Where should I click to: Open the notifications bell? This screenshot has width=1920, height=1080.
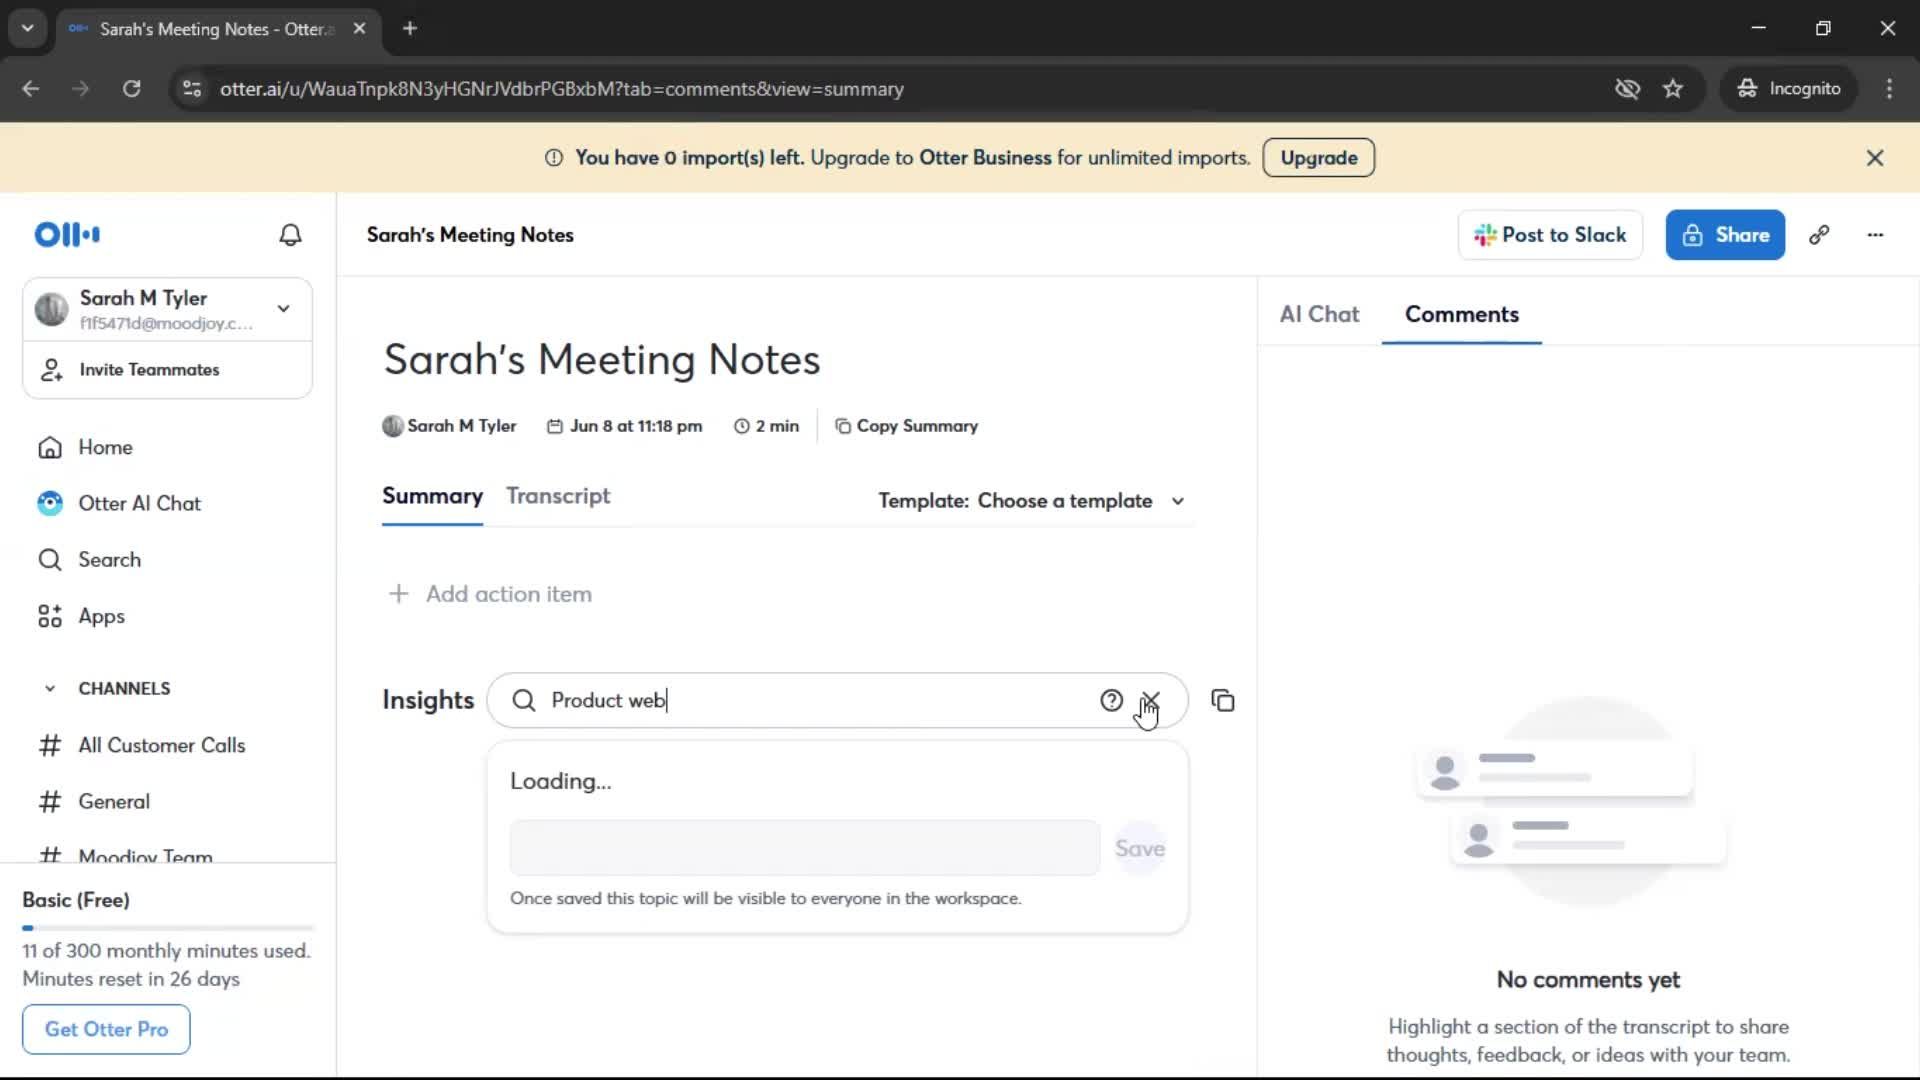290,235
